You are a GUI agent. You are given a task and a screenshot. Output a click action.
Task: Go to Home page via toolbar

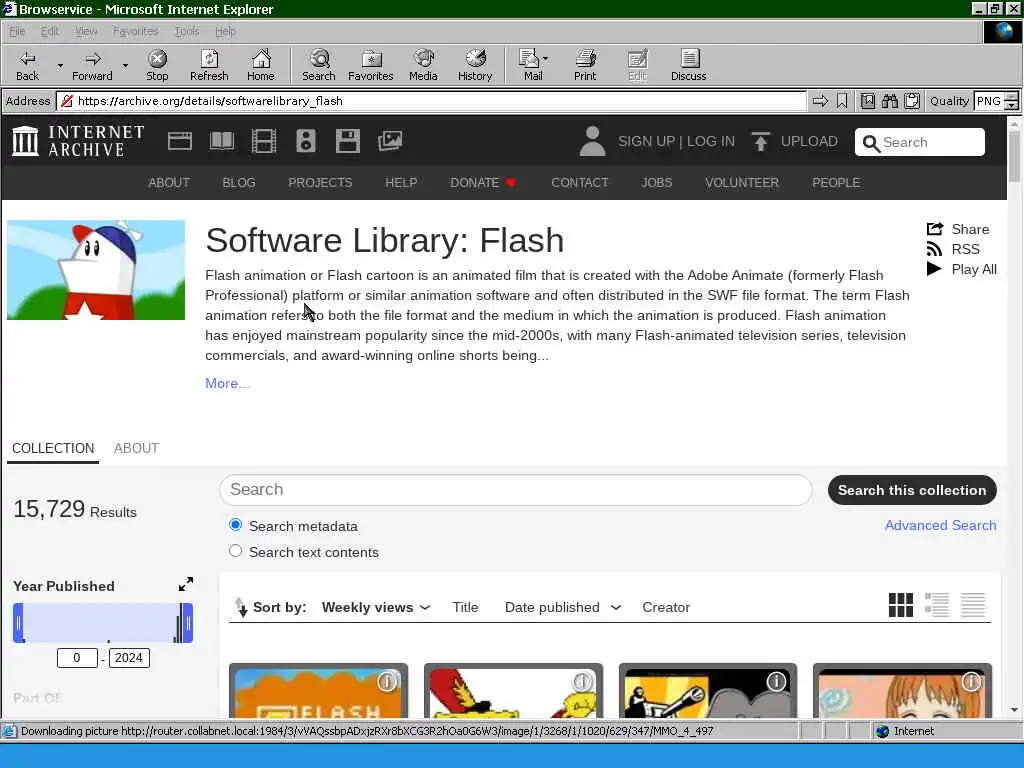[261, 65]
